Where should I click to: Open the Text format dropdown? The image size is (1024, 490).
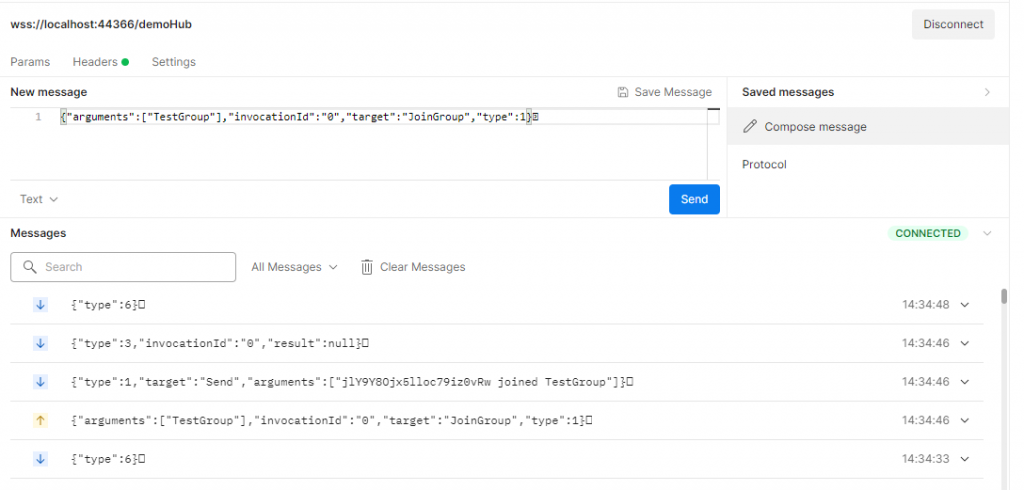[x=39, y=199]
